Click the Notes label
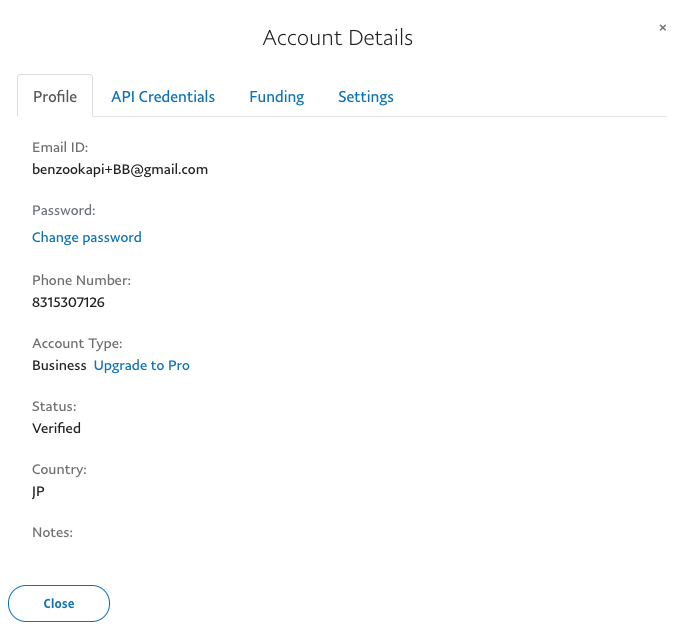This screenshot has width=682, height=627. click(53, 533)
